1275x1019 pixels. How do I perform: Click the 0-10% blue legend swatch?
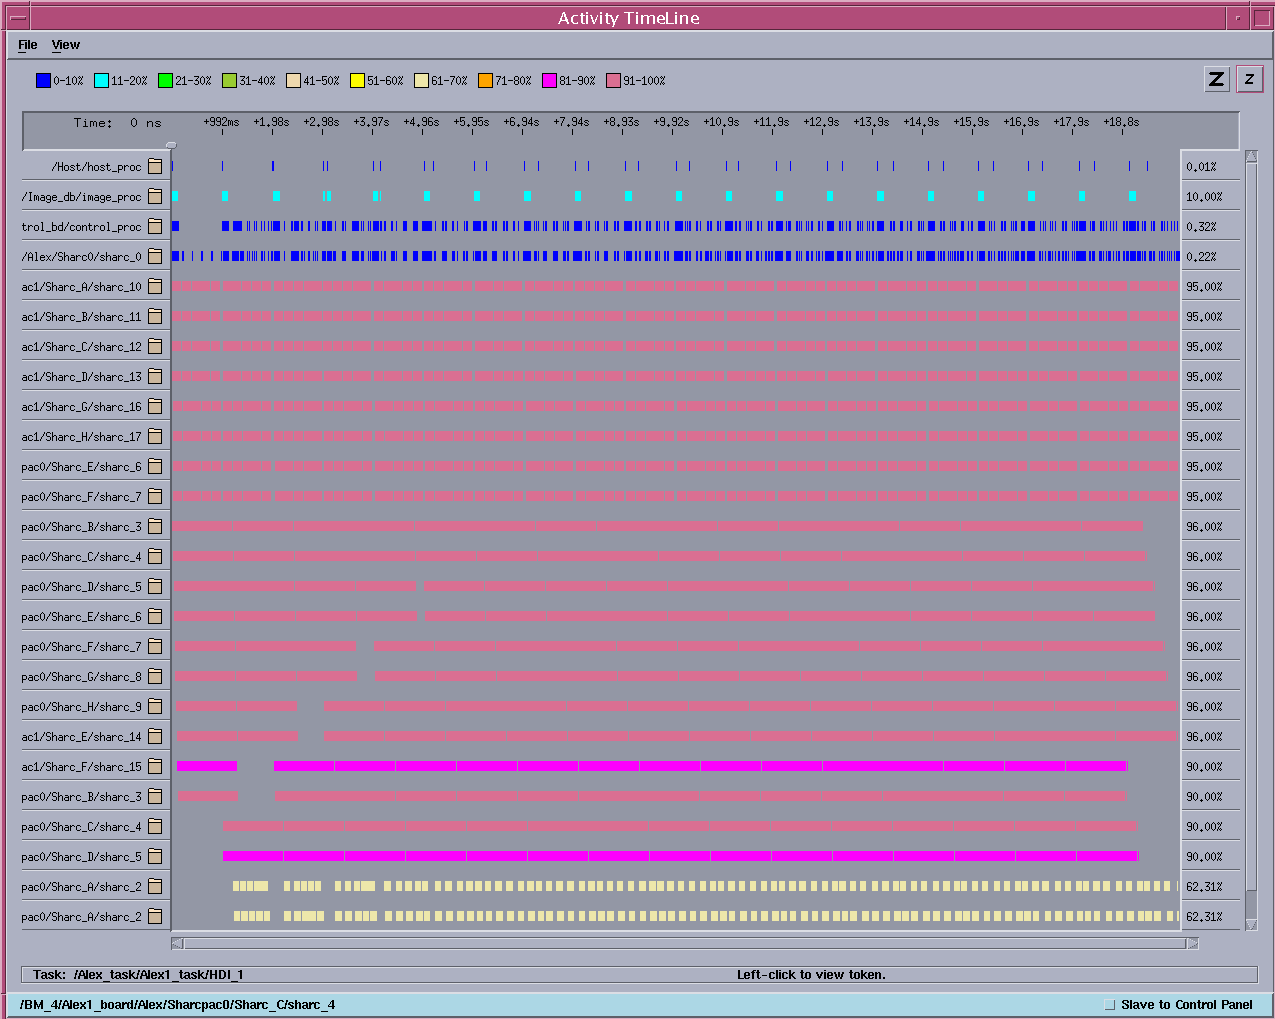[x=43, y=81]
